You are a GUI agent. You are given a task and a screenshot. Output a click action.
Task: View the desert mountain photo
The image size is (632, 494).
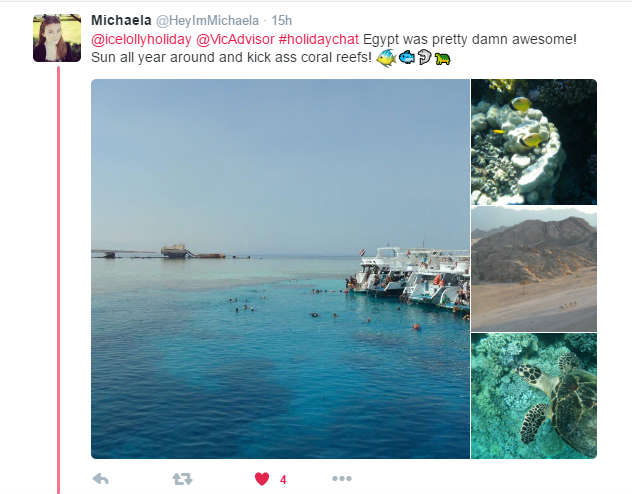[x=534, y=269]
